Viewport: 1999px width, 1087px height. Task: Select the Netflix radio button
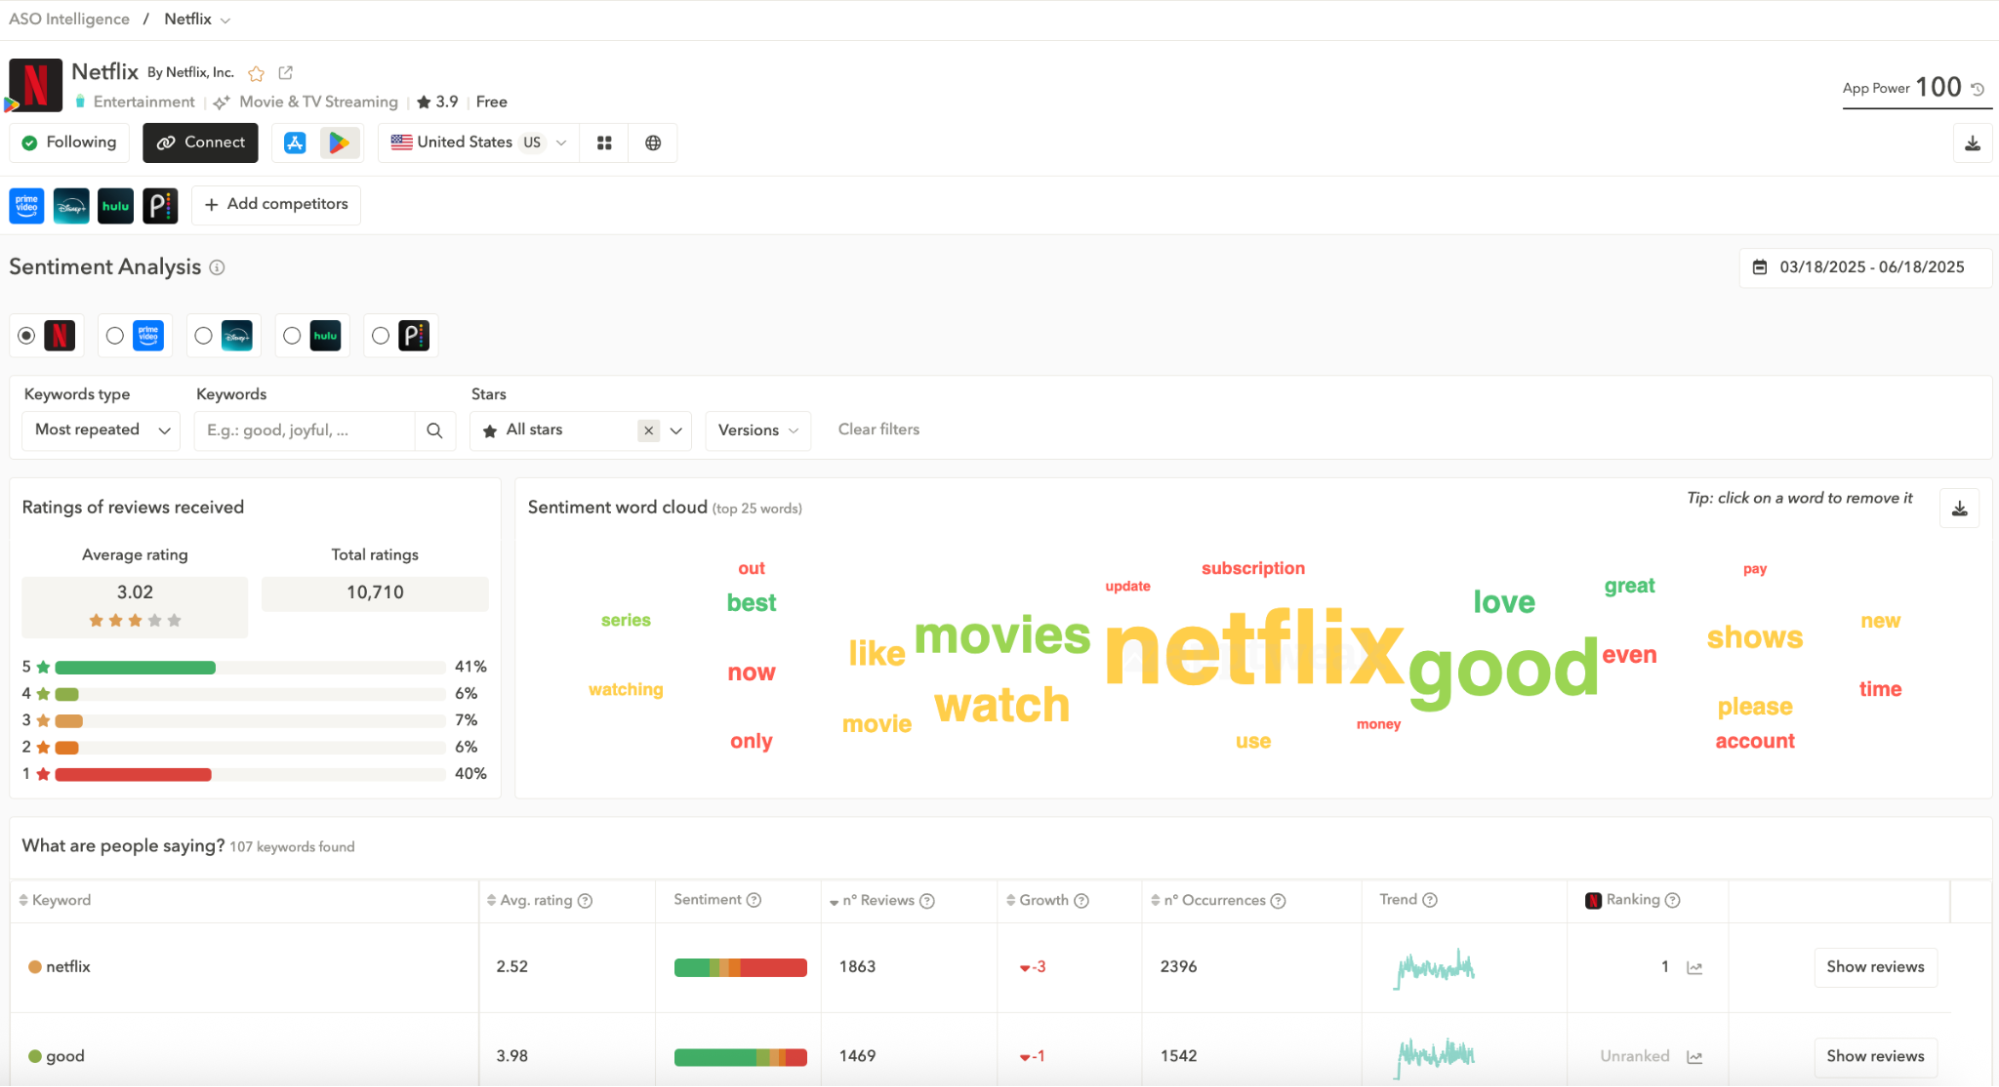(27, 336)
